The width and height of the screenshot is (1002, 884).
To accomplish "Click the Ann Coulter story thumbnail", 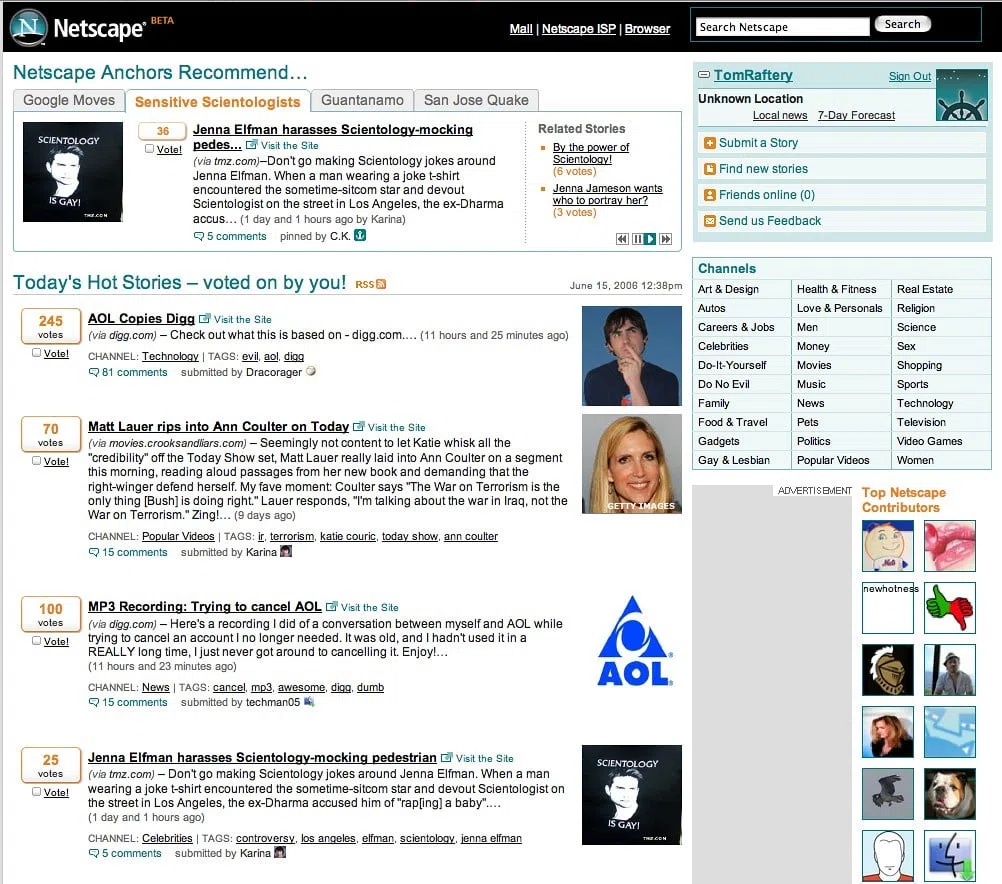I will point(632,464).
